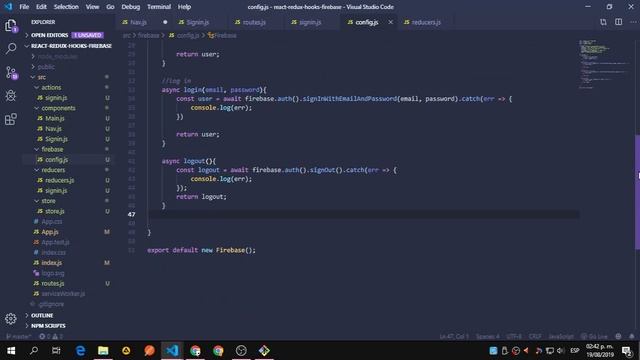Image resolution: width=640 pixels, height=360 pixels.
Task: Switch to the reducers.js tab
Action: (426, 22)
